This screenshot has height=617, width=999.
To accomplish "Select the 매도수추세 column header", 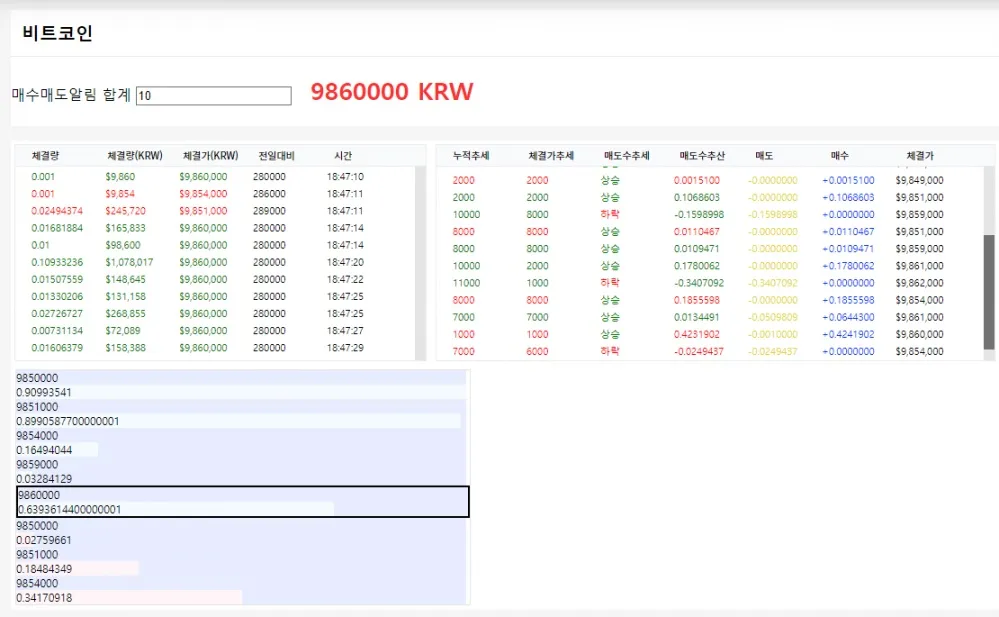I will point(627,156).
